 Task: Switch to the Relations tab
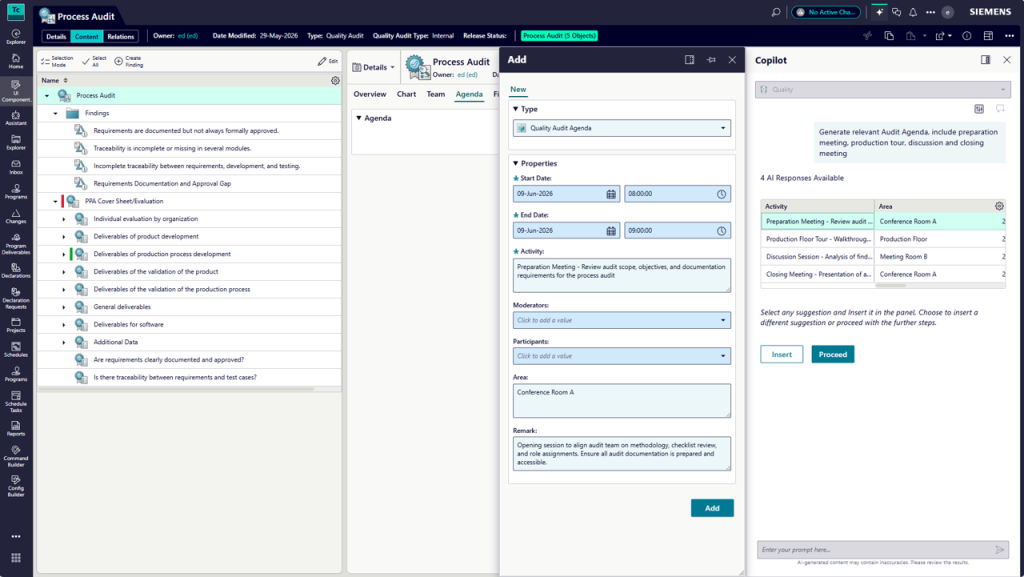pyautogui.click(x=120, y=37)
